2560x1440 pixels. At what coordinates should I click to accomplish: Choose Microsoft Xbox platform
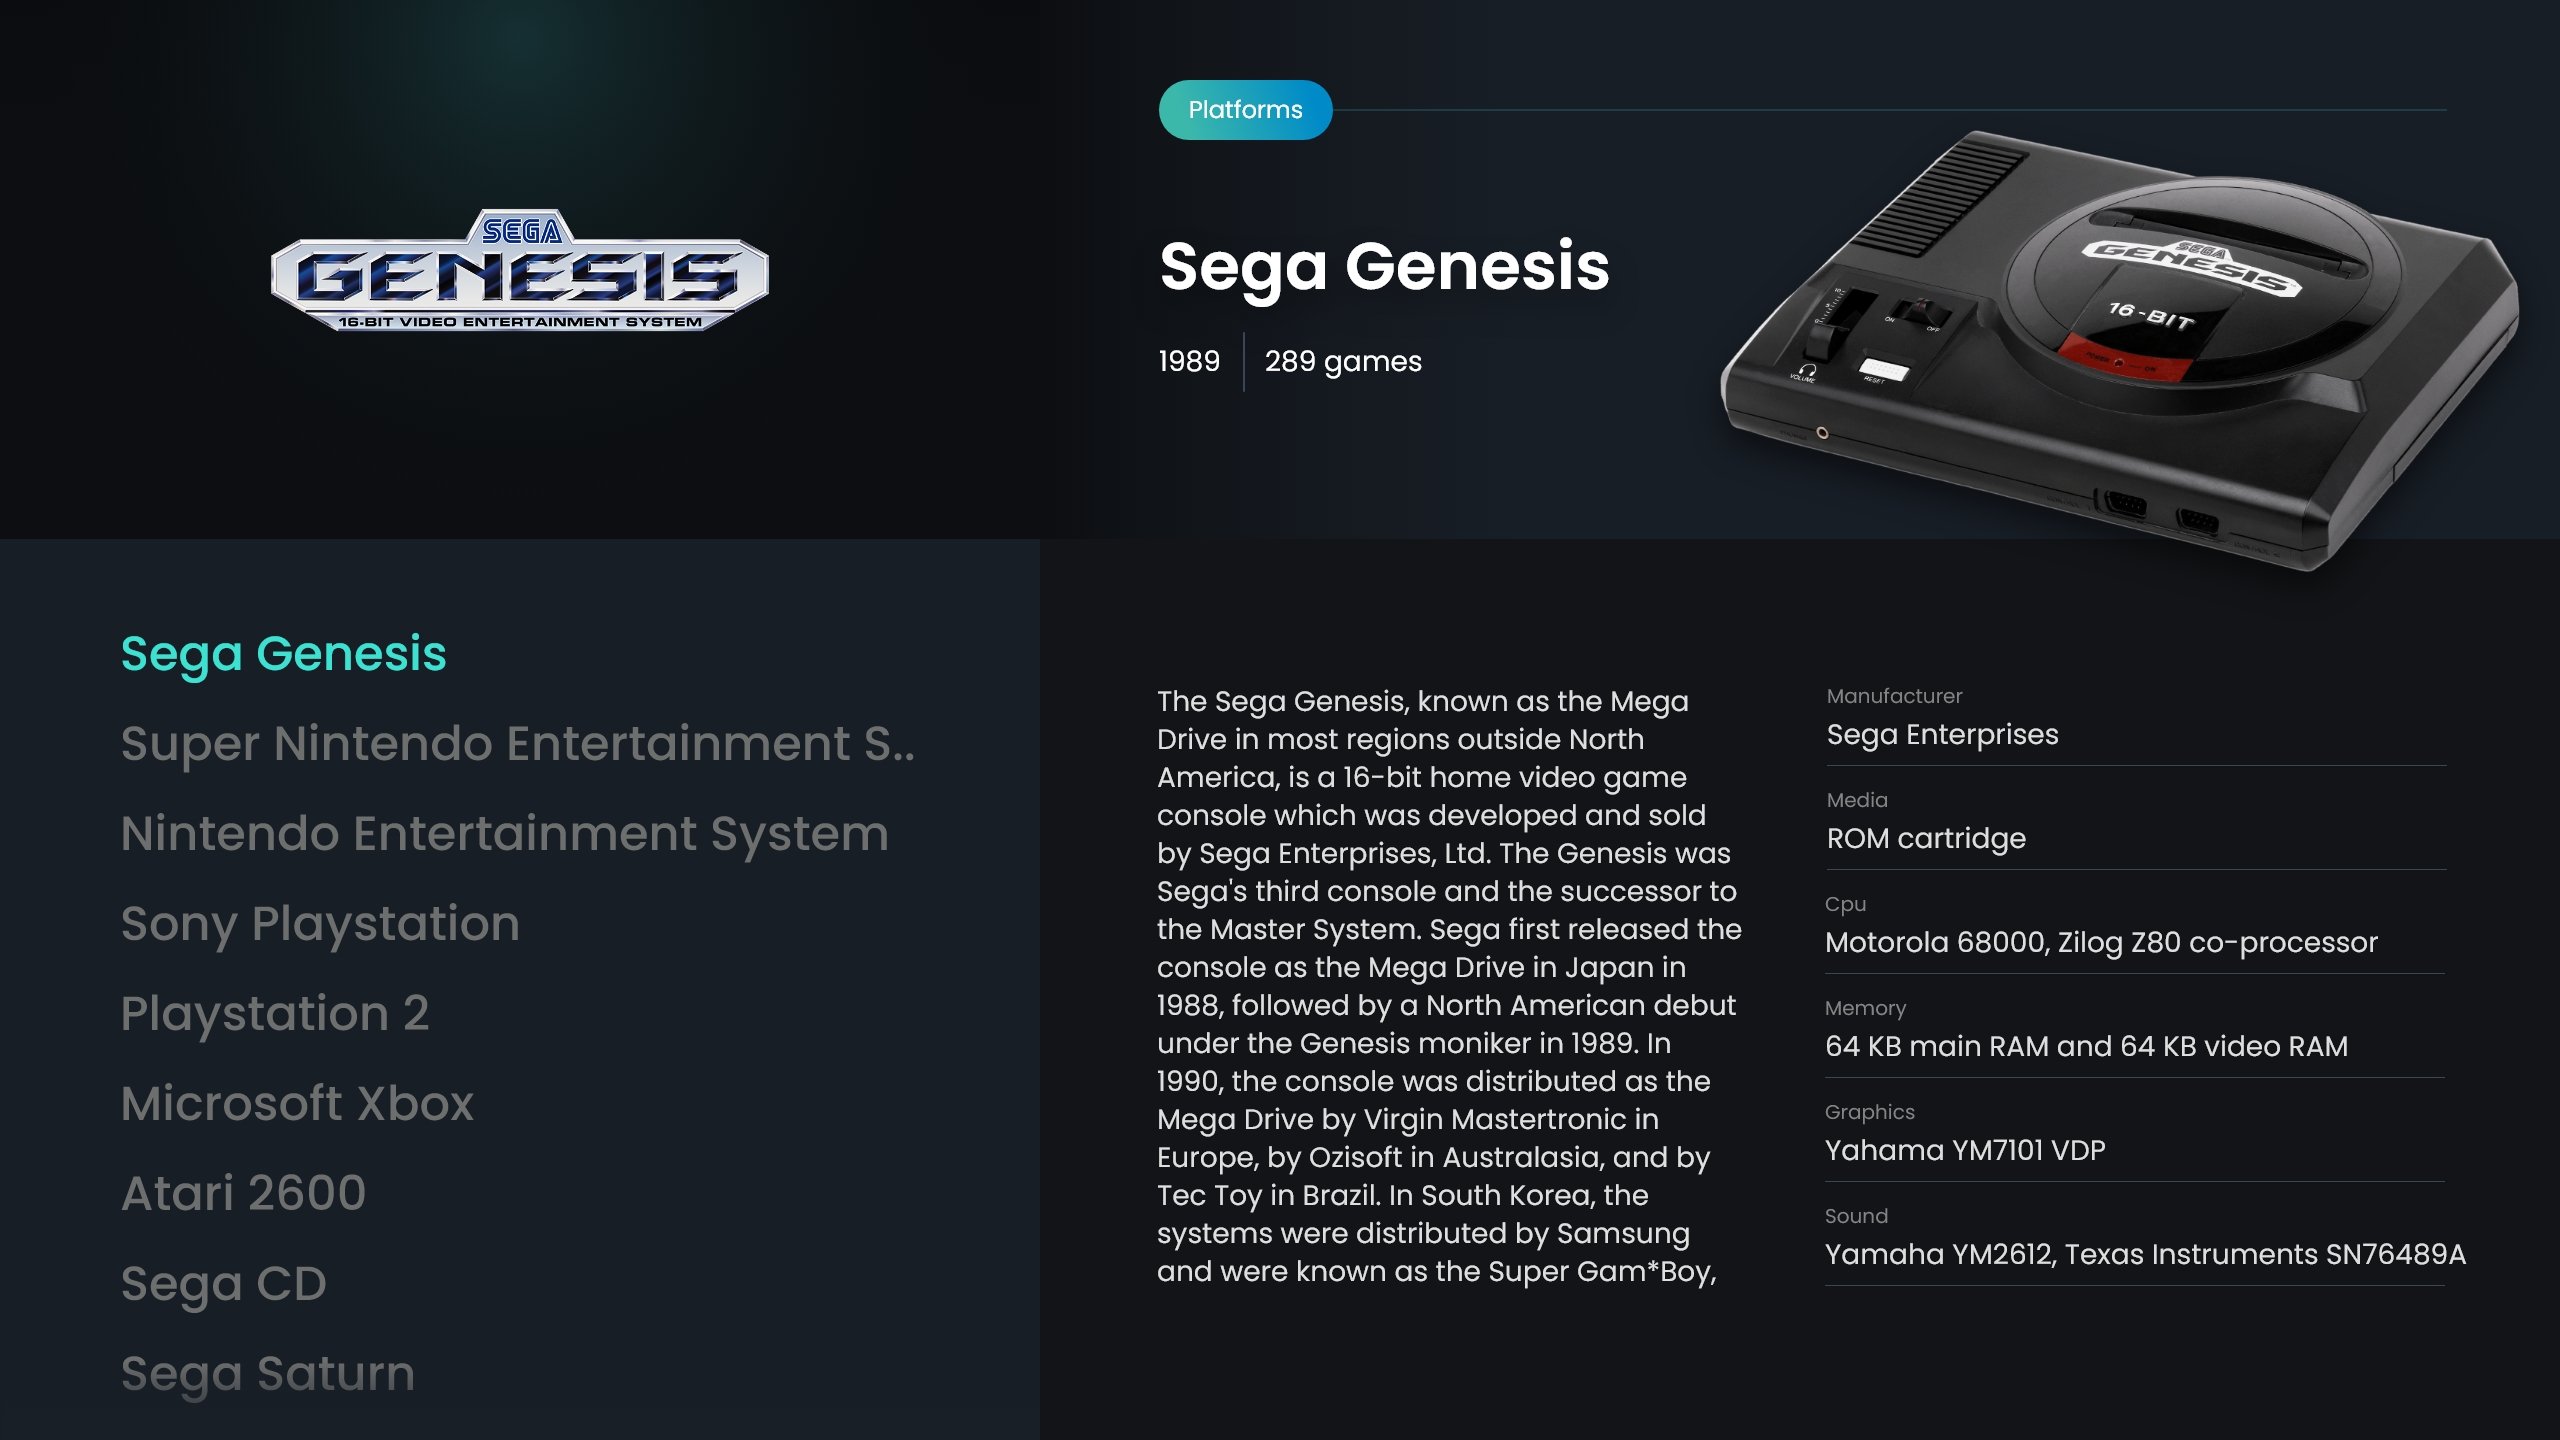(x=297, y=1104)
